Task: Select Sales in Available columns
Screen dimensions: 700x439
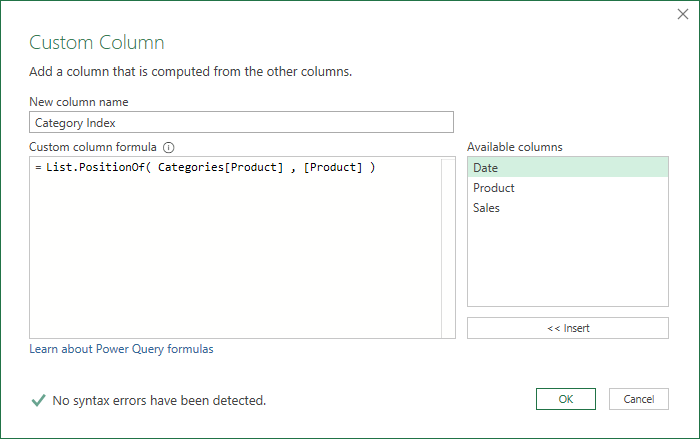Action: click(x=568, y=208)
